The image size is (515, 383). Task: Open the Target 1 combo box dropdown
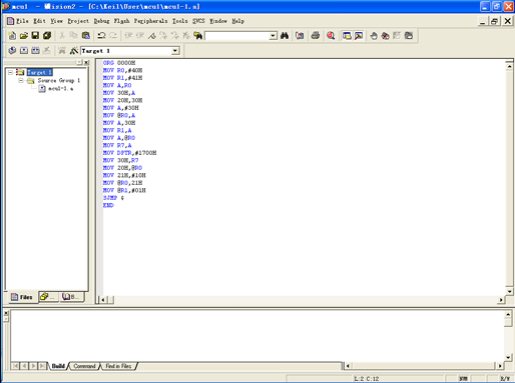(x=175, y=51)
